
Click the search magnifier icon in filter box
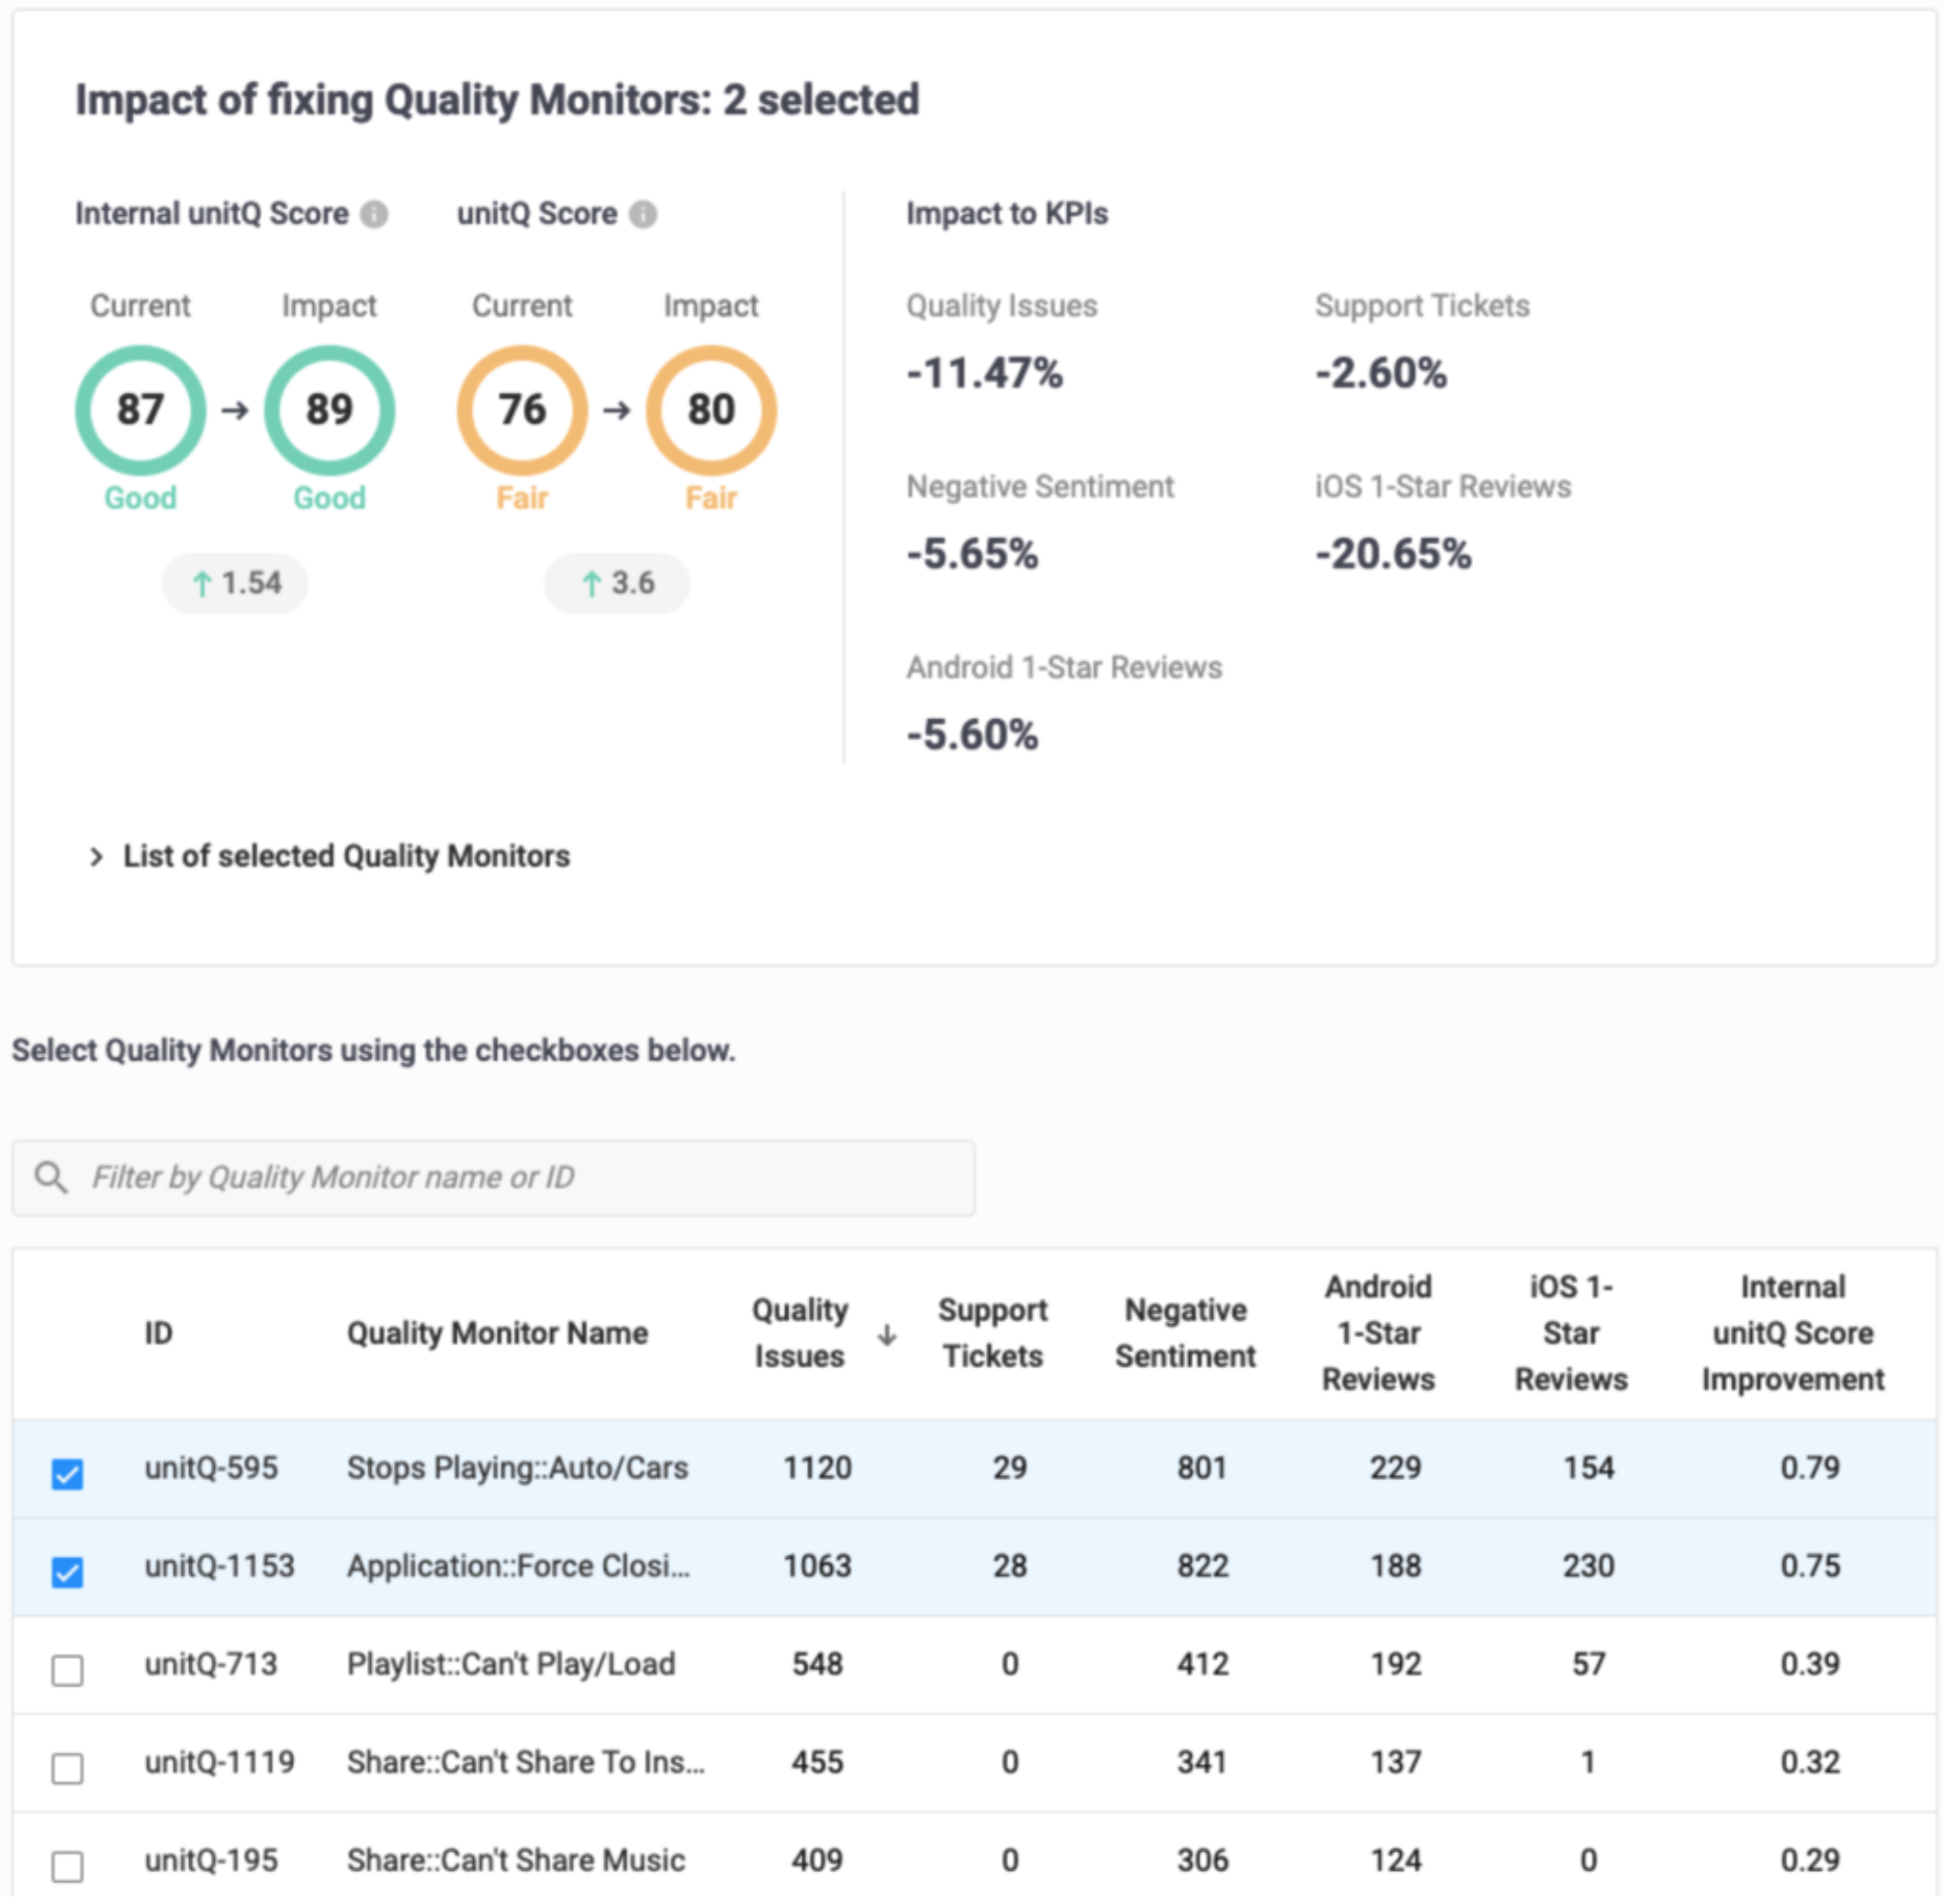point(50,1177)
